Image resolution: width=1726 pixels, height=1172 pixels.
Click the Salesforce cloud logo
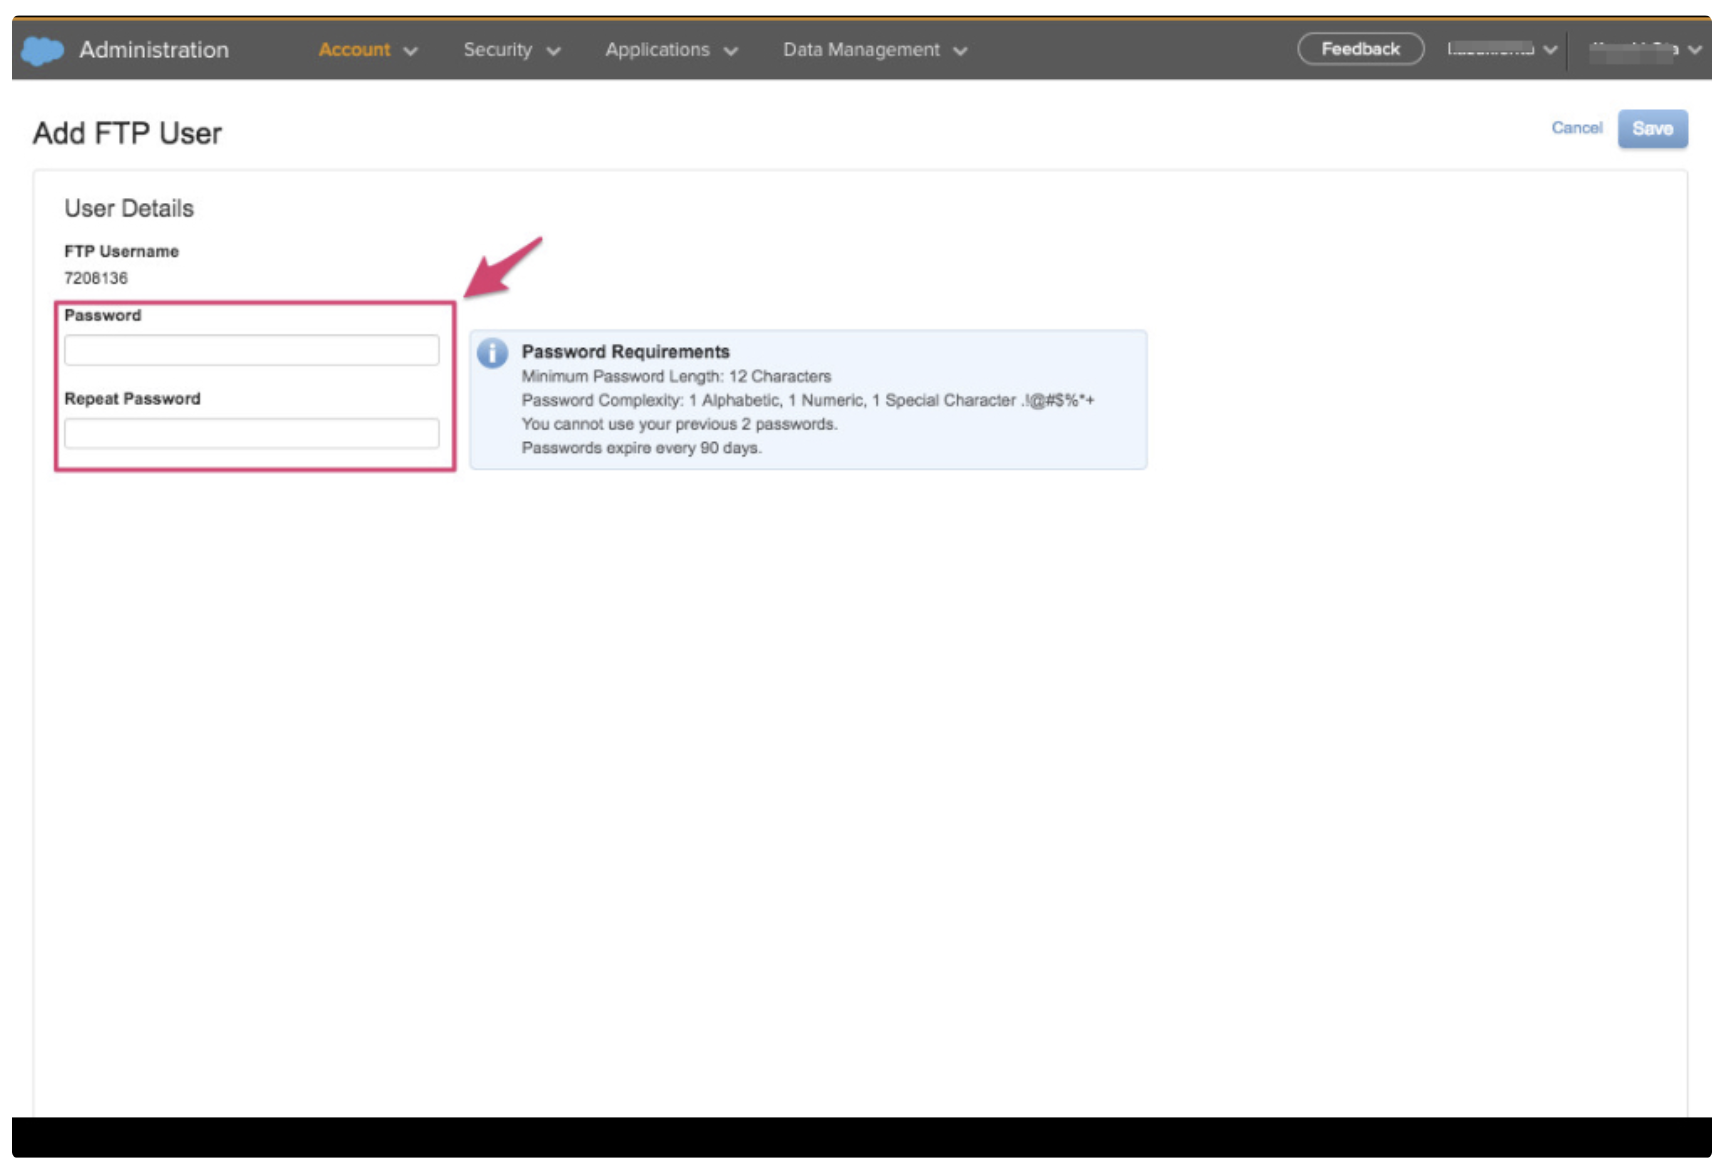click(42, 50)
